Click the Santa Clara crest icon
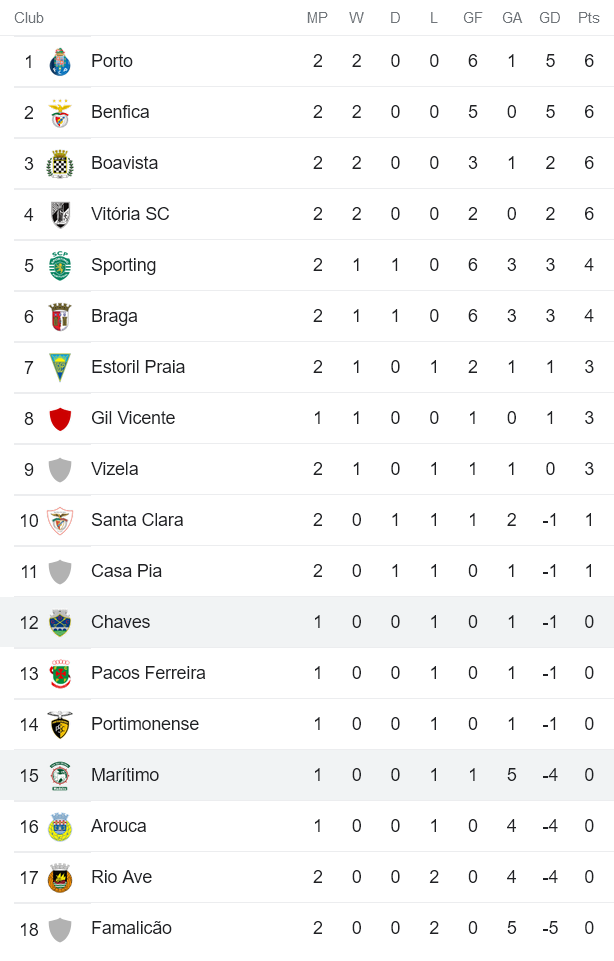This screenshot has width=614, height=961. [x=60, y=520]
